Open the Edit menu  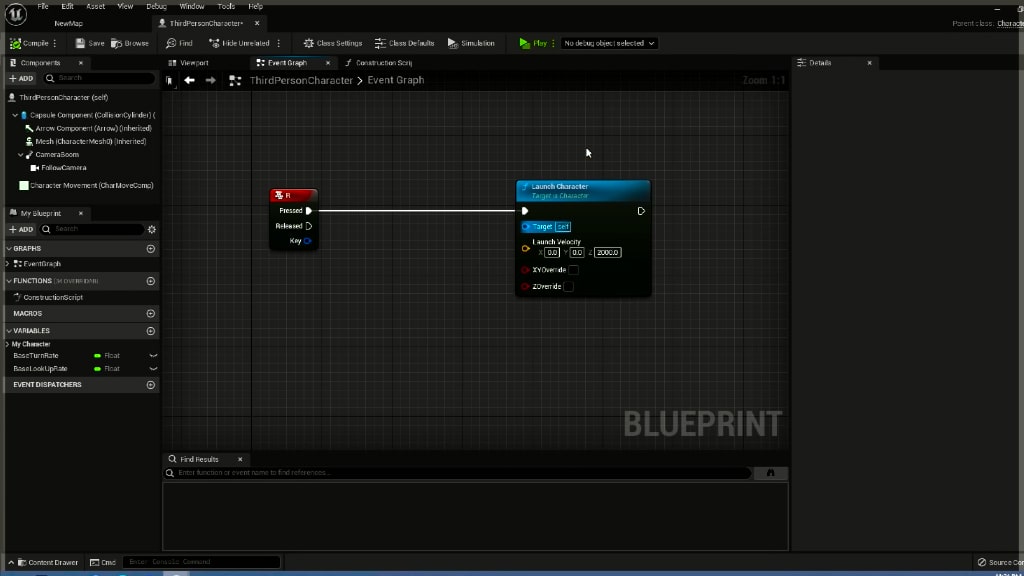67,6
